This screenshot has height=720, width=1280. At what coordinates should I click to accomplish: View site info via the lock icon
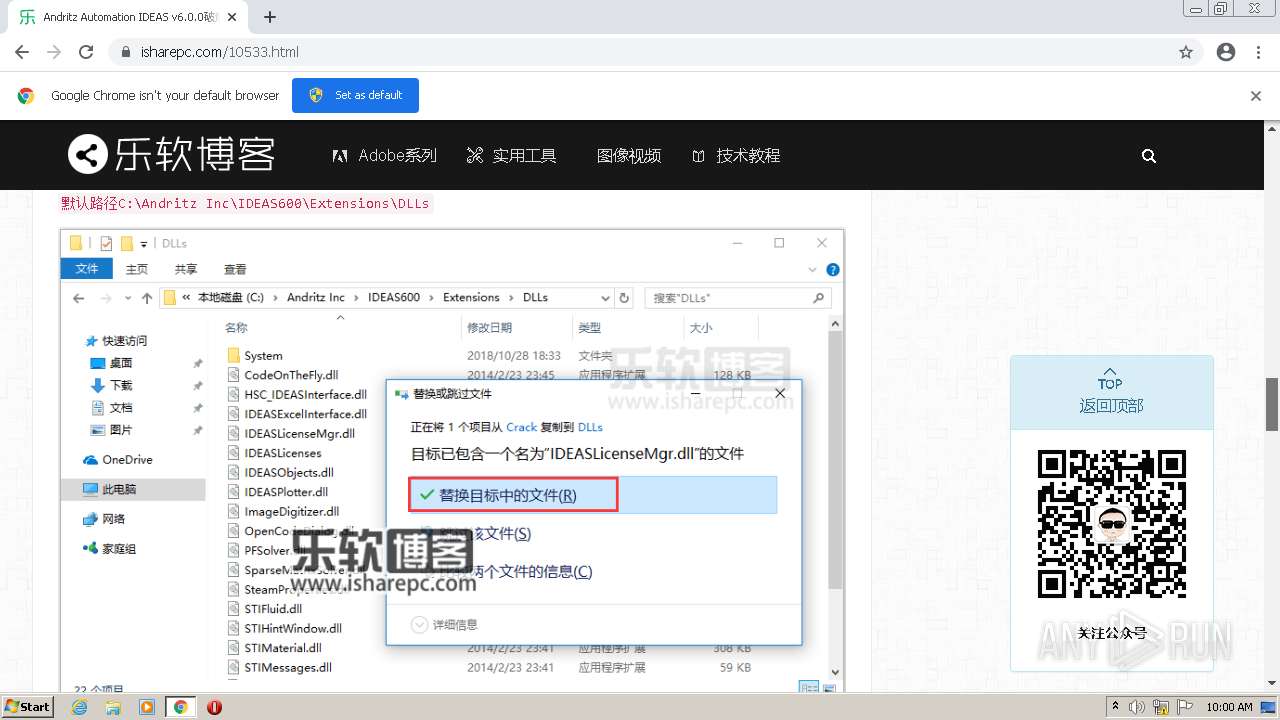coord(125,52)
